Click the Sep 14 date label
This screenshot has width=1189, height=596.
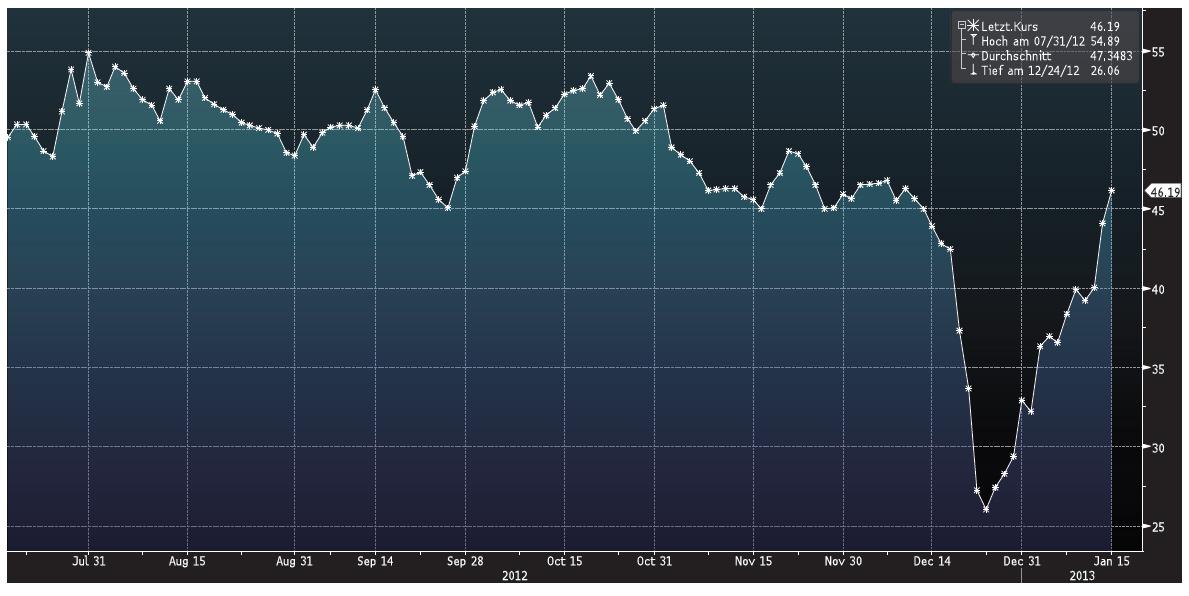[375, 562]
